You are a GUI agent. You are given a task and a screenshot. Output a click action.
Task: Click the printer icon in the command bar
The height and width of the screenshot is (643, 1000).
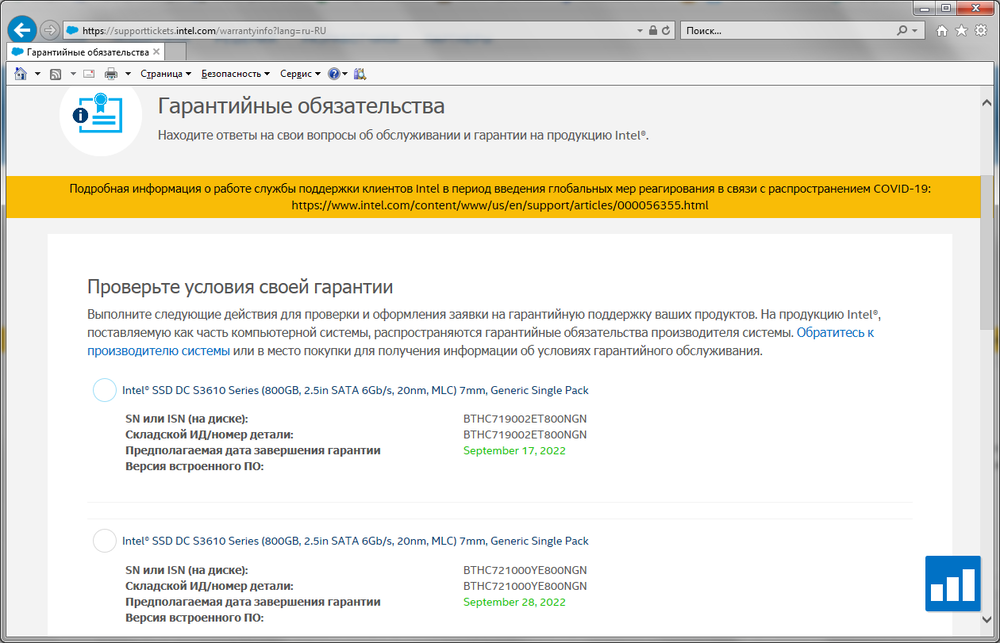click(x=111, y=73)
